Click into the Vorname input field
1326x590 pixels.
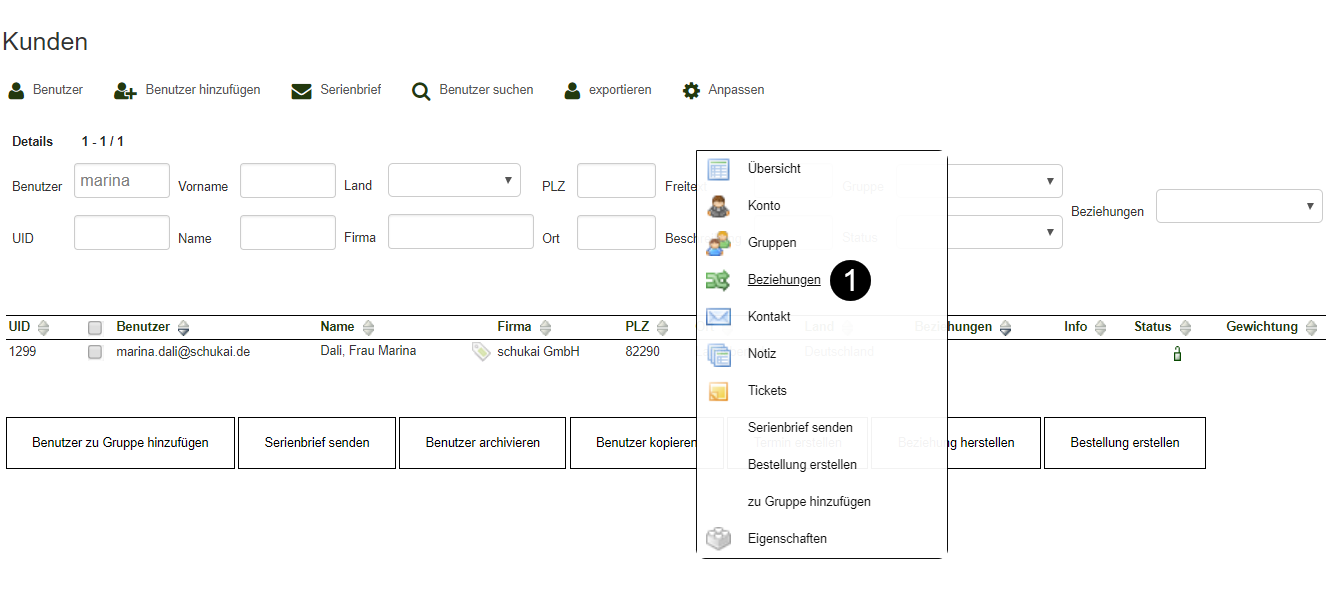coord(287,181)
